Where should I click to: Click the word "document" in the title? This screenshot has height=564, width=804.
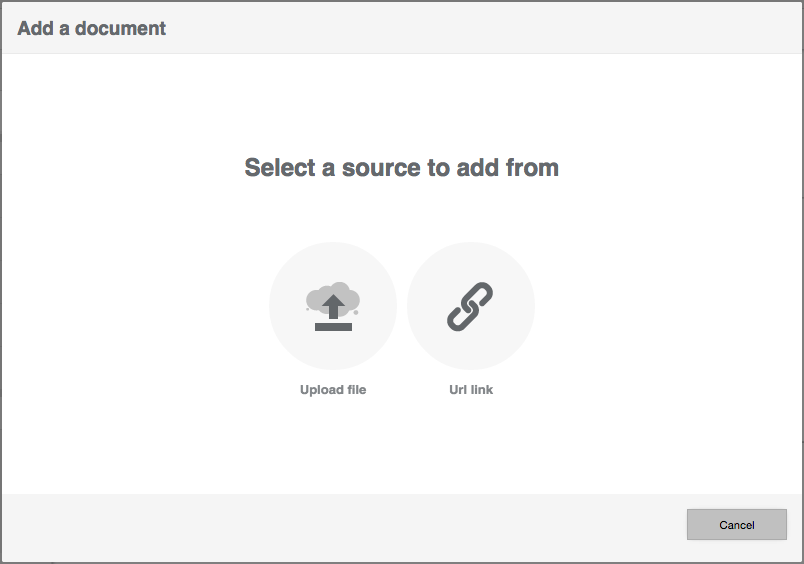(119, 28)
